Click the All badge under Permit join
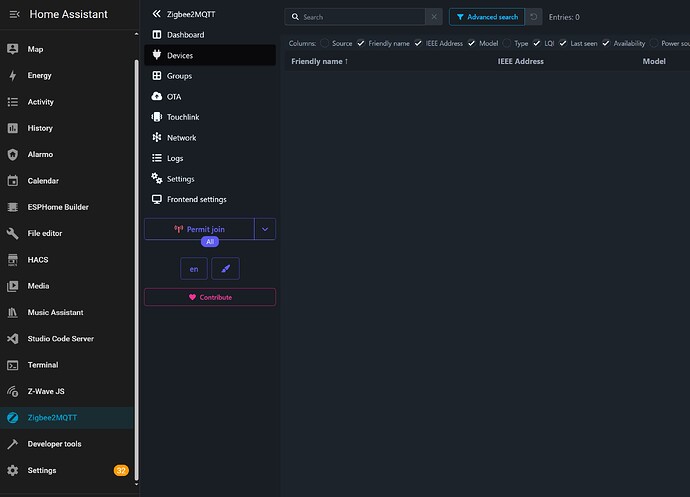Screen dimensions: 690x497 (210, 242)
